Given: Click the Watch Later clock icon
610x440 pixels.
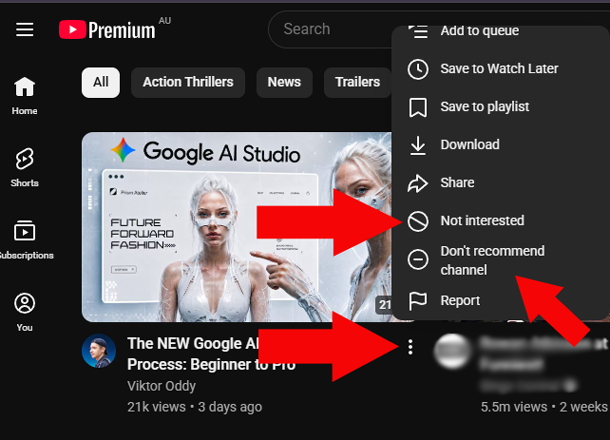Looking at the screenshot, I should [x=418, y=69].
